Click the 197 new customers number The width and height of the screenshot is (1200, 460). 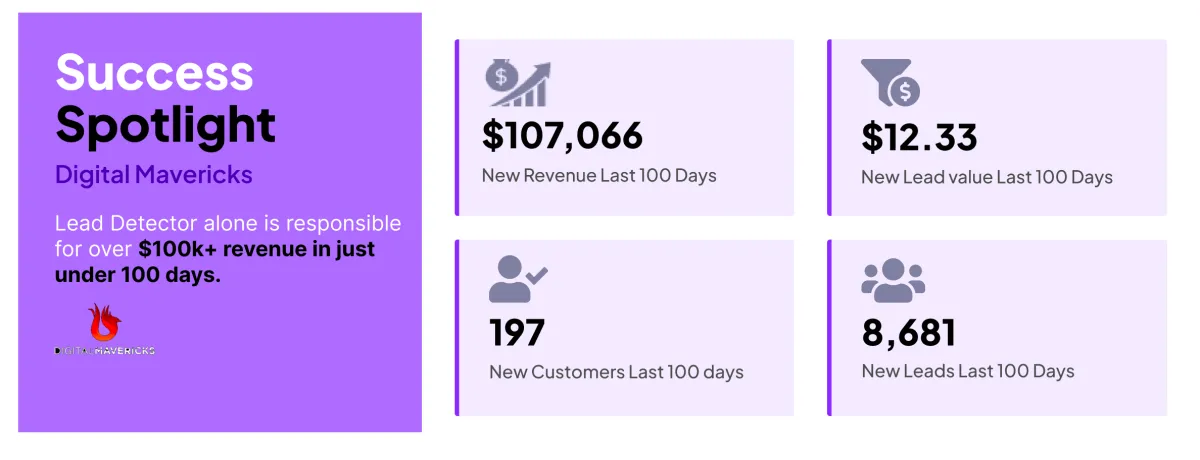pos(517,333)
